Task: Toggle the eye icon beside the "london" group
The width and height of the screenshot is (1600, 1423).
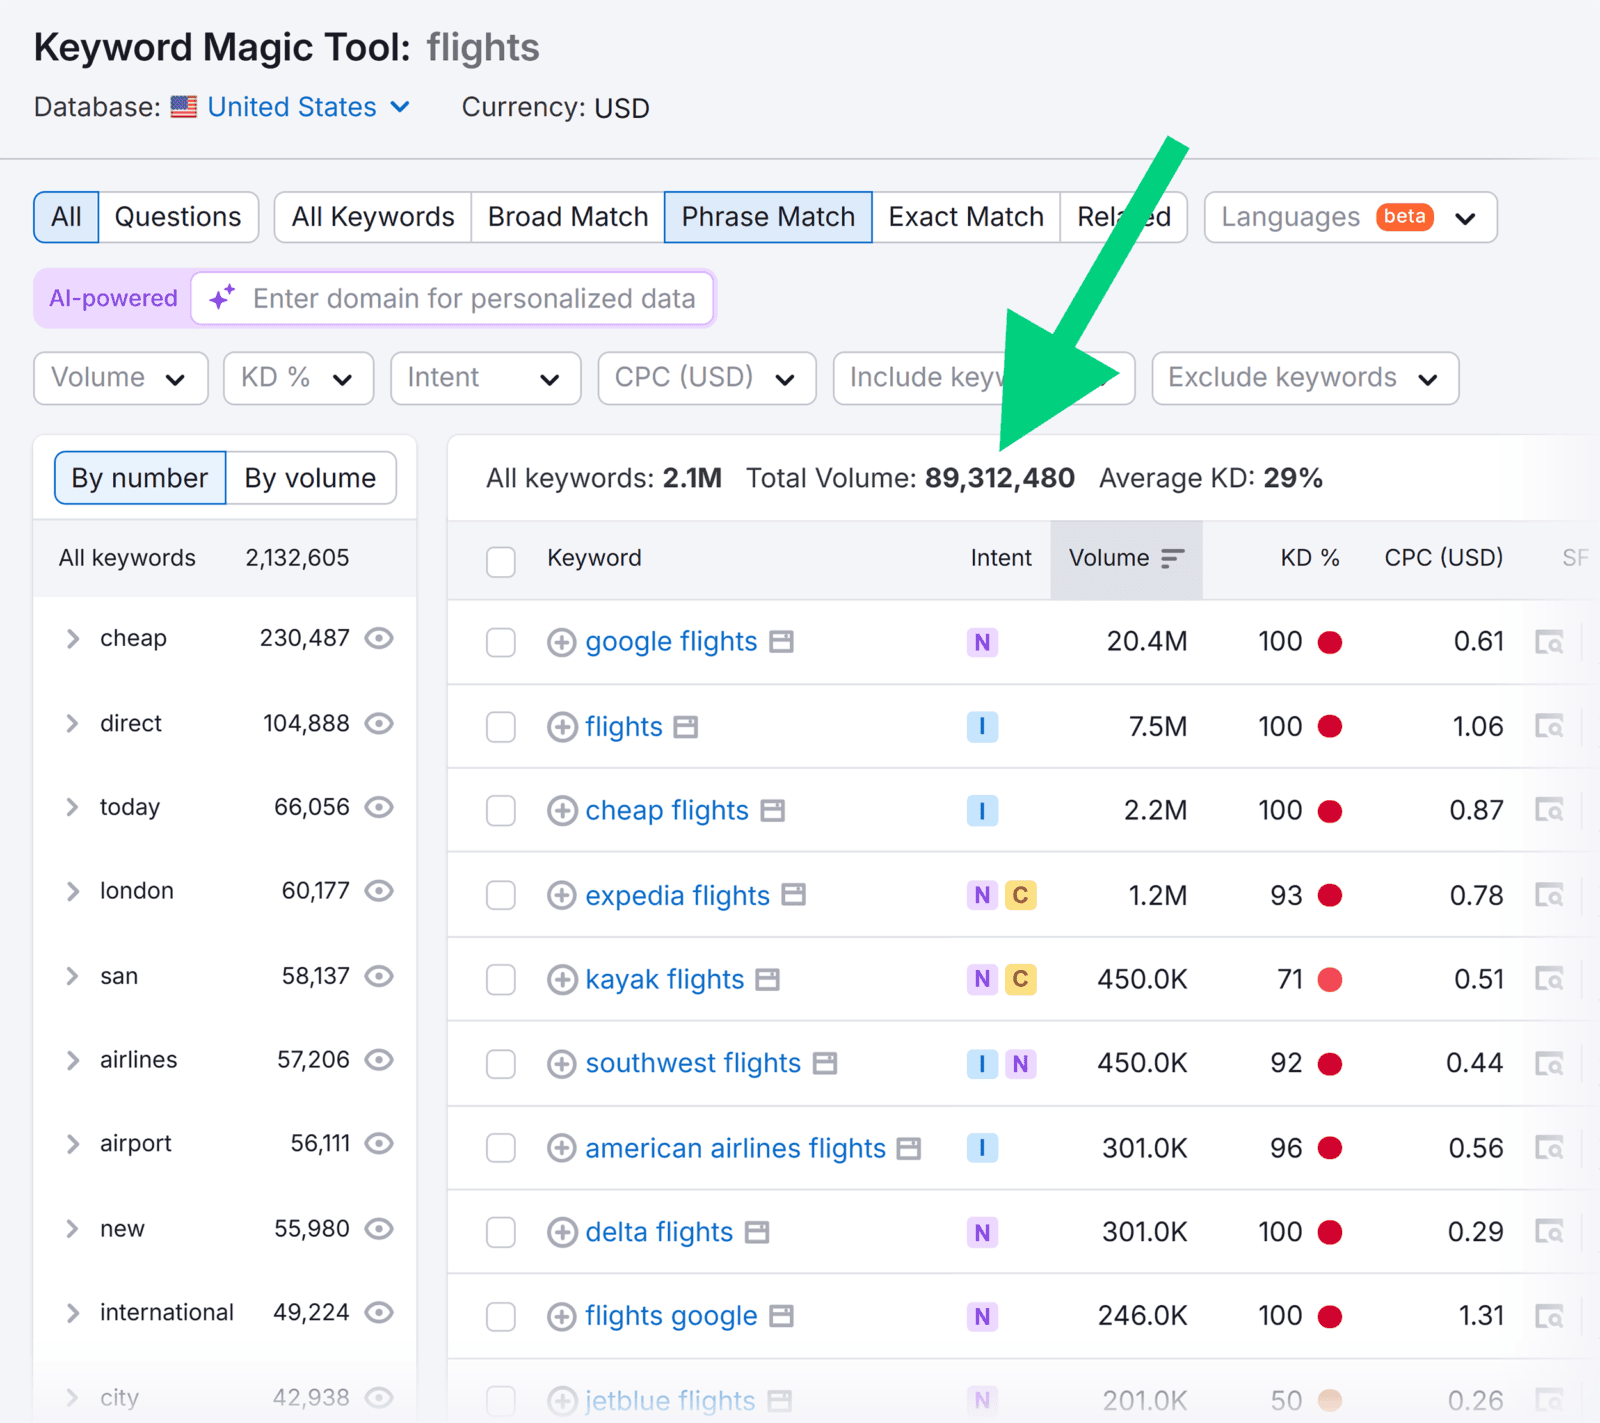Action: coord(379,891)
